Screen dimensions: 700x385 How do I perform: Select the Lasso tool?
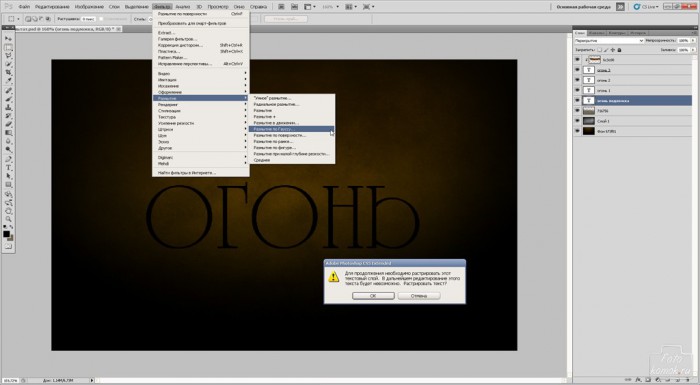click(x=8, y=56)
